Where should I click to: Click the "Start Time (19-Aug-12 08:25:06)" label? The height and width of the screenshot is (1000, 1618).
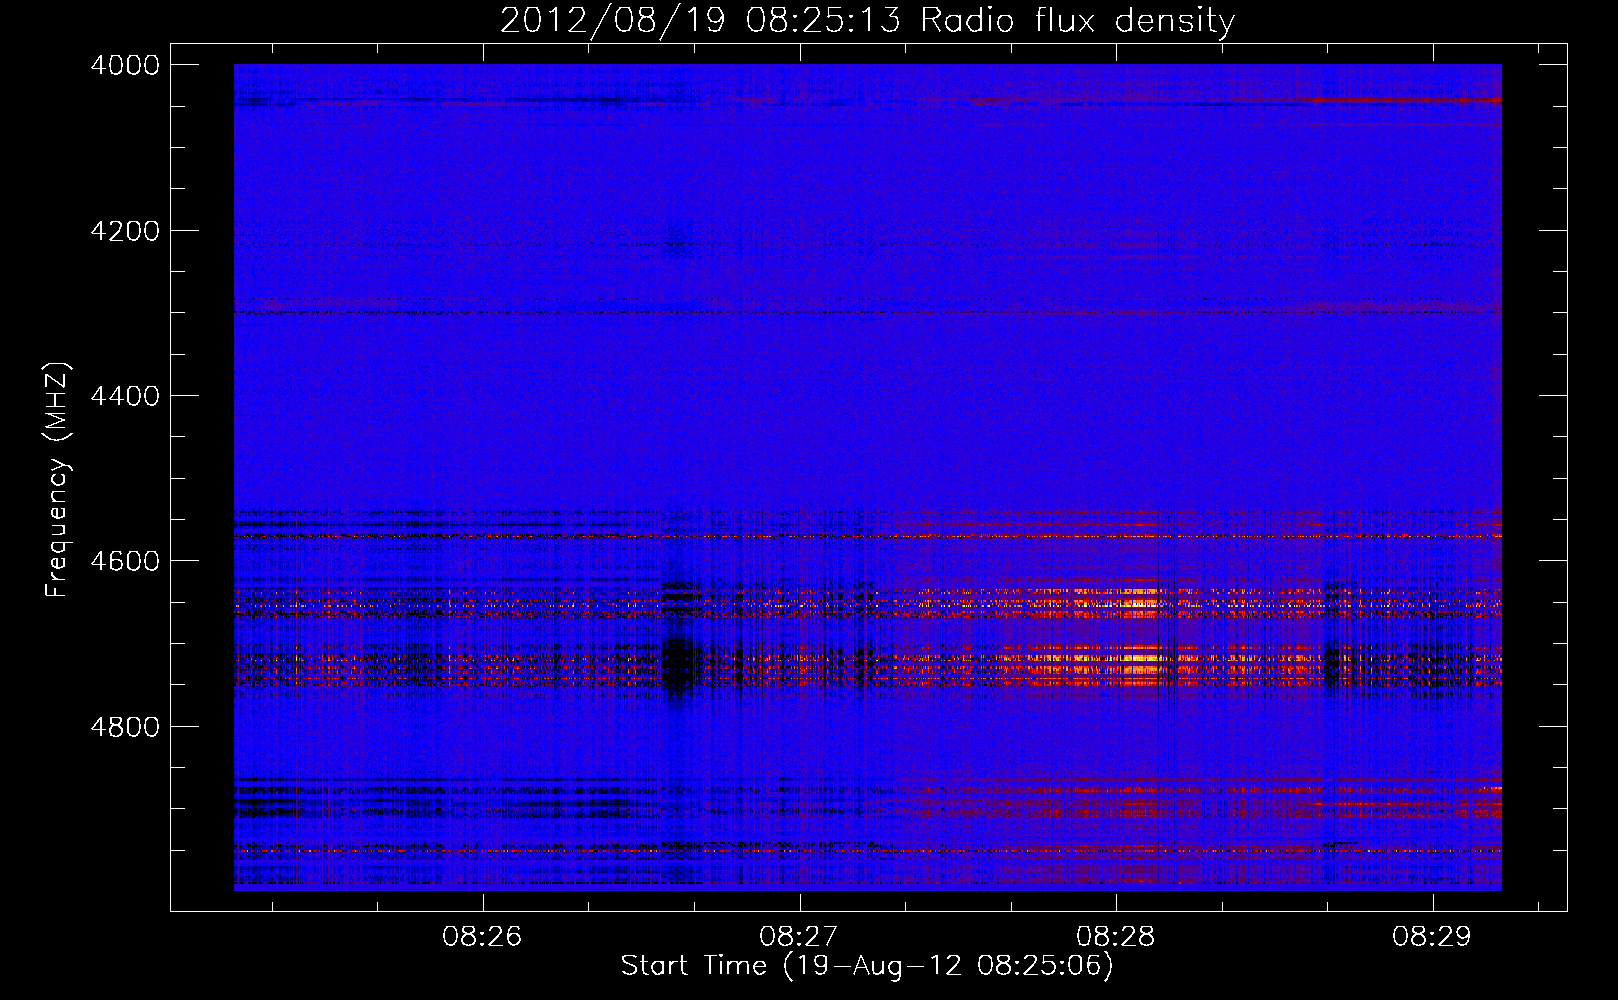[x=867, y=966]
